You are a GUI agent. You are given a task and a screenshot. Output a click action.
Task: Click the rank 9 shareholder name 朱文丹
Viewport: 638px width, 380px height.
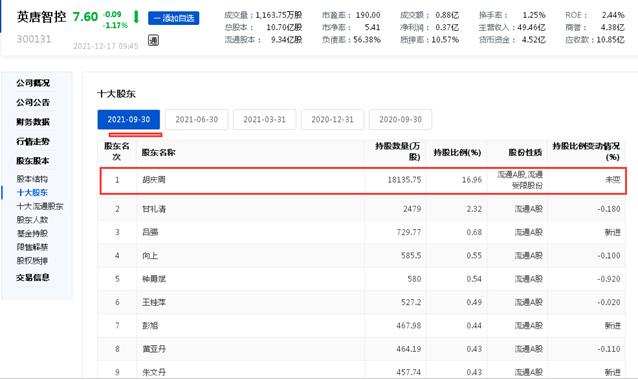[154, 372]
